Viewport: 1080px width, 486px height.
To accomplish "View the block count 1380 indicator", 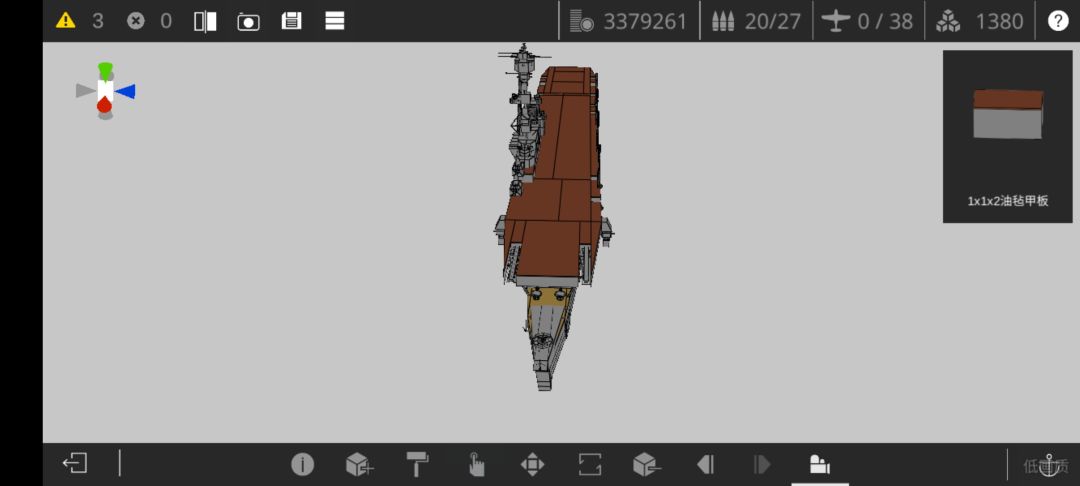I will point(979,21).
